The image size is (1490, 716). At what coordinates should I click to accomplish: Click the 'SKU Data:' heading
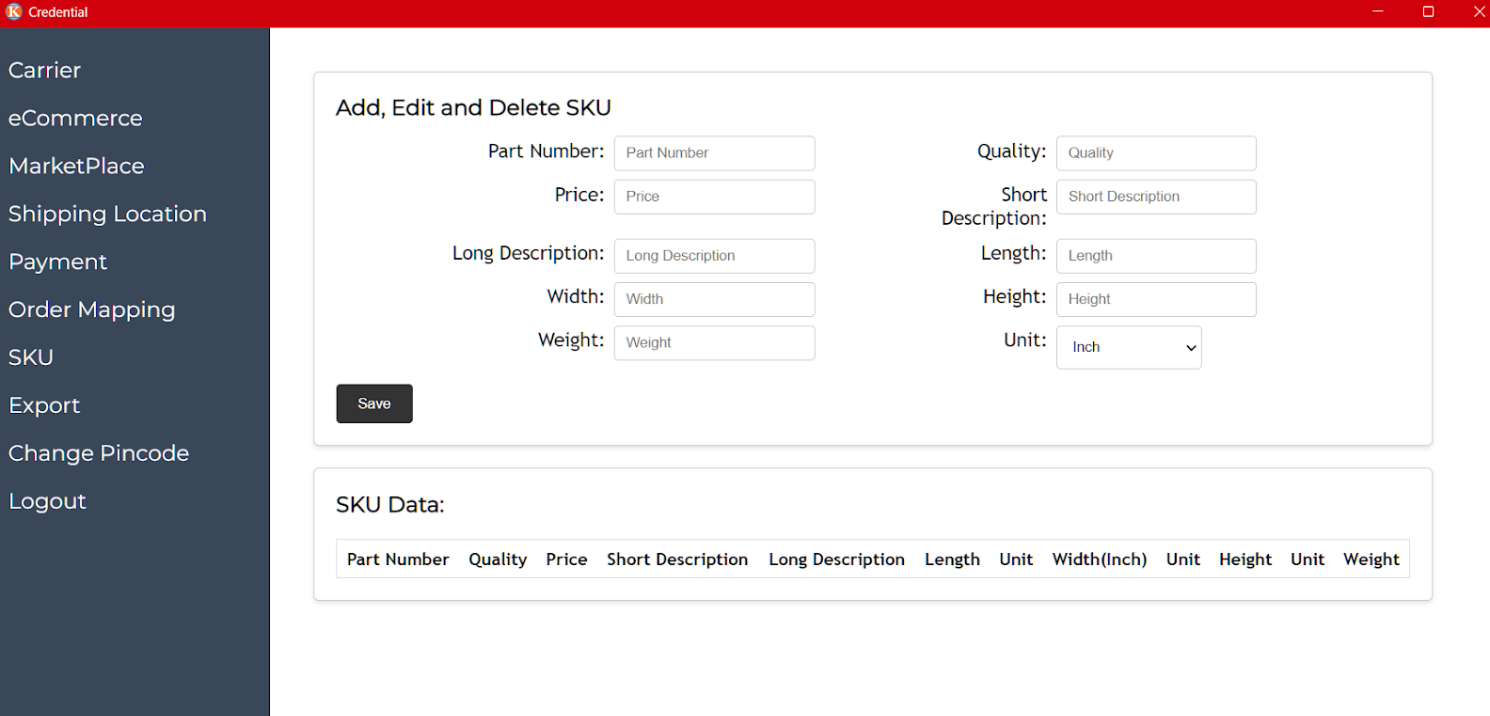(x=390, y=505)
